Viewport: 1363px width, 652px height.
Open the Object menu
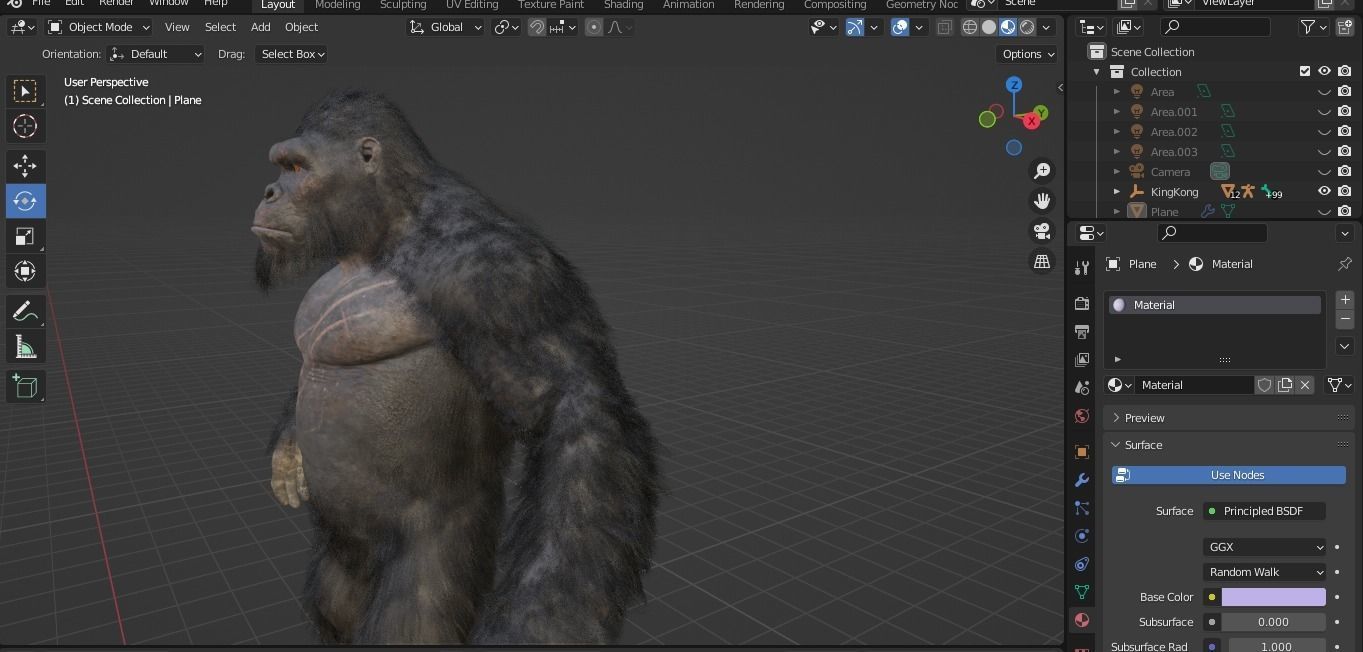coord(301,27)
